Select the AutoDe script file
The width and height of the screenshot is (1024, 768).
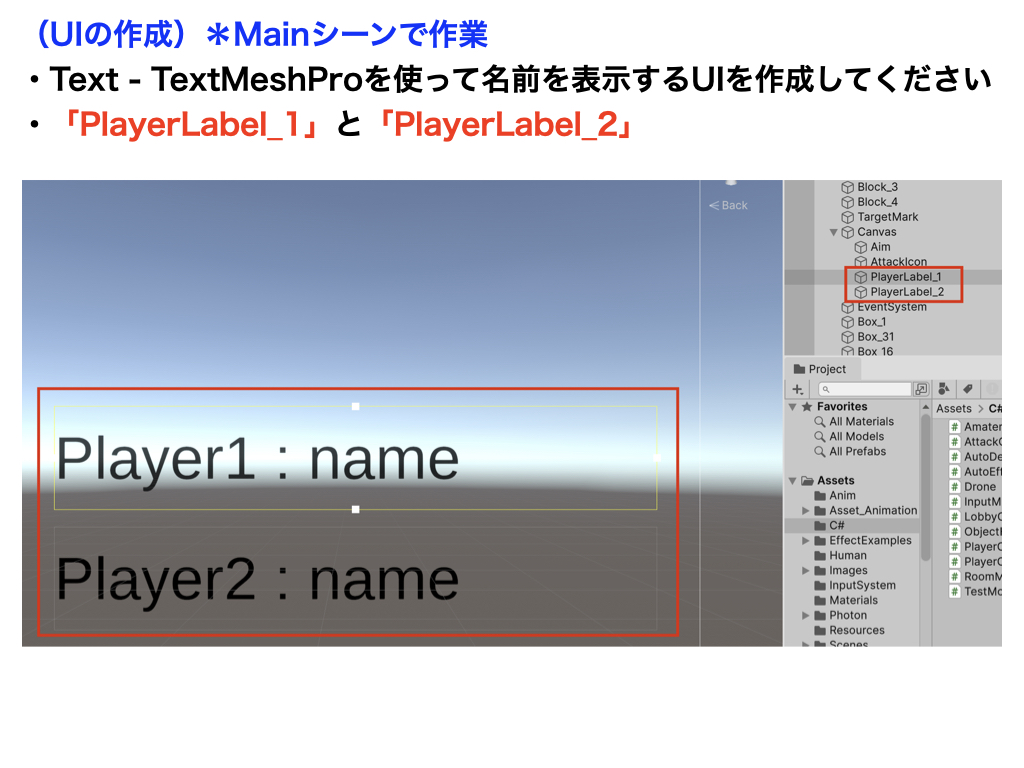click(x=975, y=457)
